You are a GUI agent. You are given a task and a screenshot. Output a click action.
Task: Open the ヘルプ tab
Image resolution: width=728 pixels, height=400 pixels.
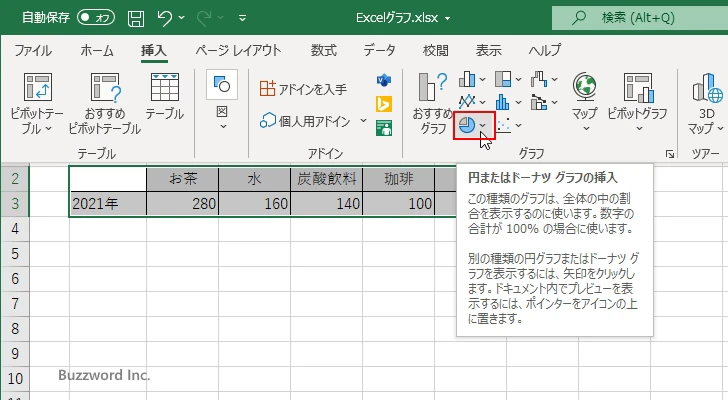[x=545, y=50]
